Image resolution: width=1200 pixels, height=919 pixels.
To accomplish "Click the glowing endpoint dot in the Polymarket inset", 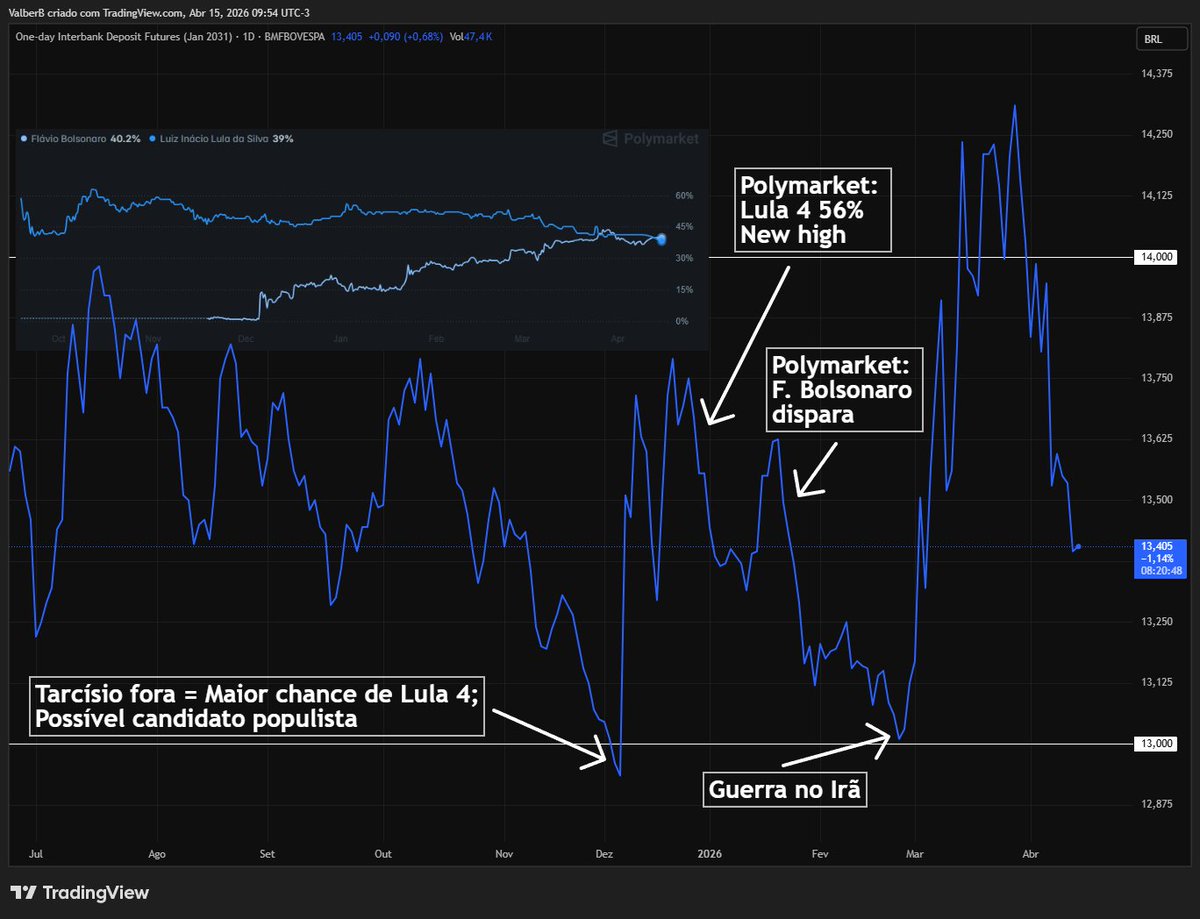I will 662,238.
